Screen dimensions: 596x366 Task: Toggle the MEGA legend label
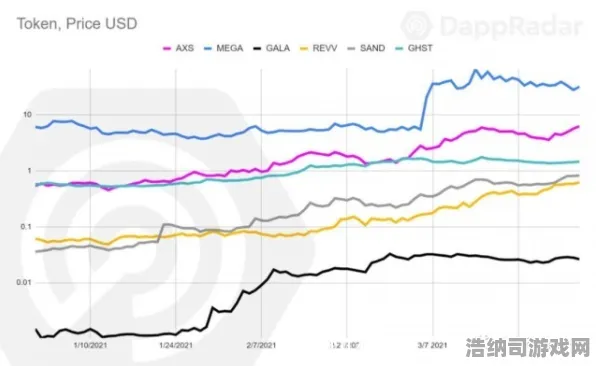pyautogui.click(x=230, y=48)
